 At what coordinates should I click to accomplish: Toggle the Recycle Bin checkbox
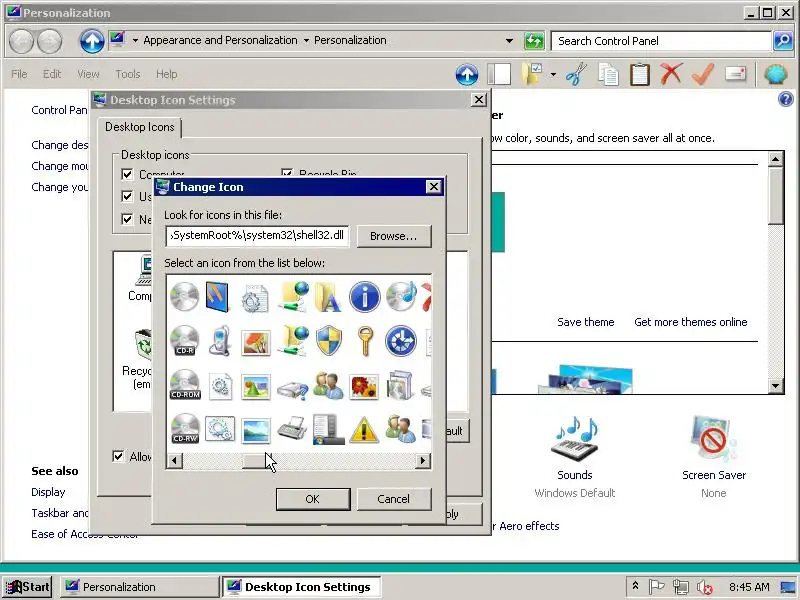click(x=287, y=174)
